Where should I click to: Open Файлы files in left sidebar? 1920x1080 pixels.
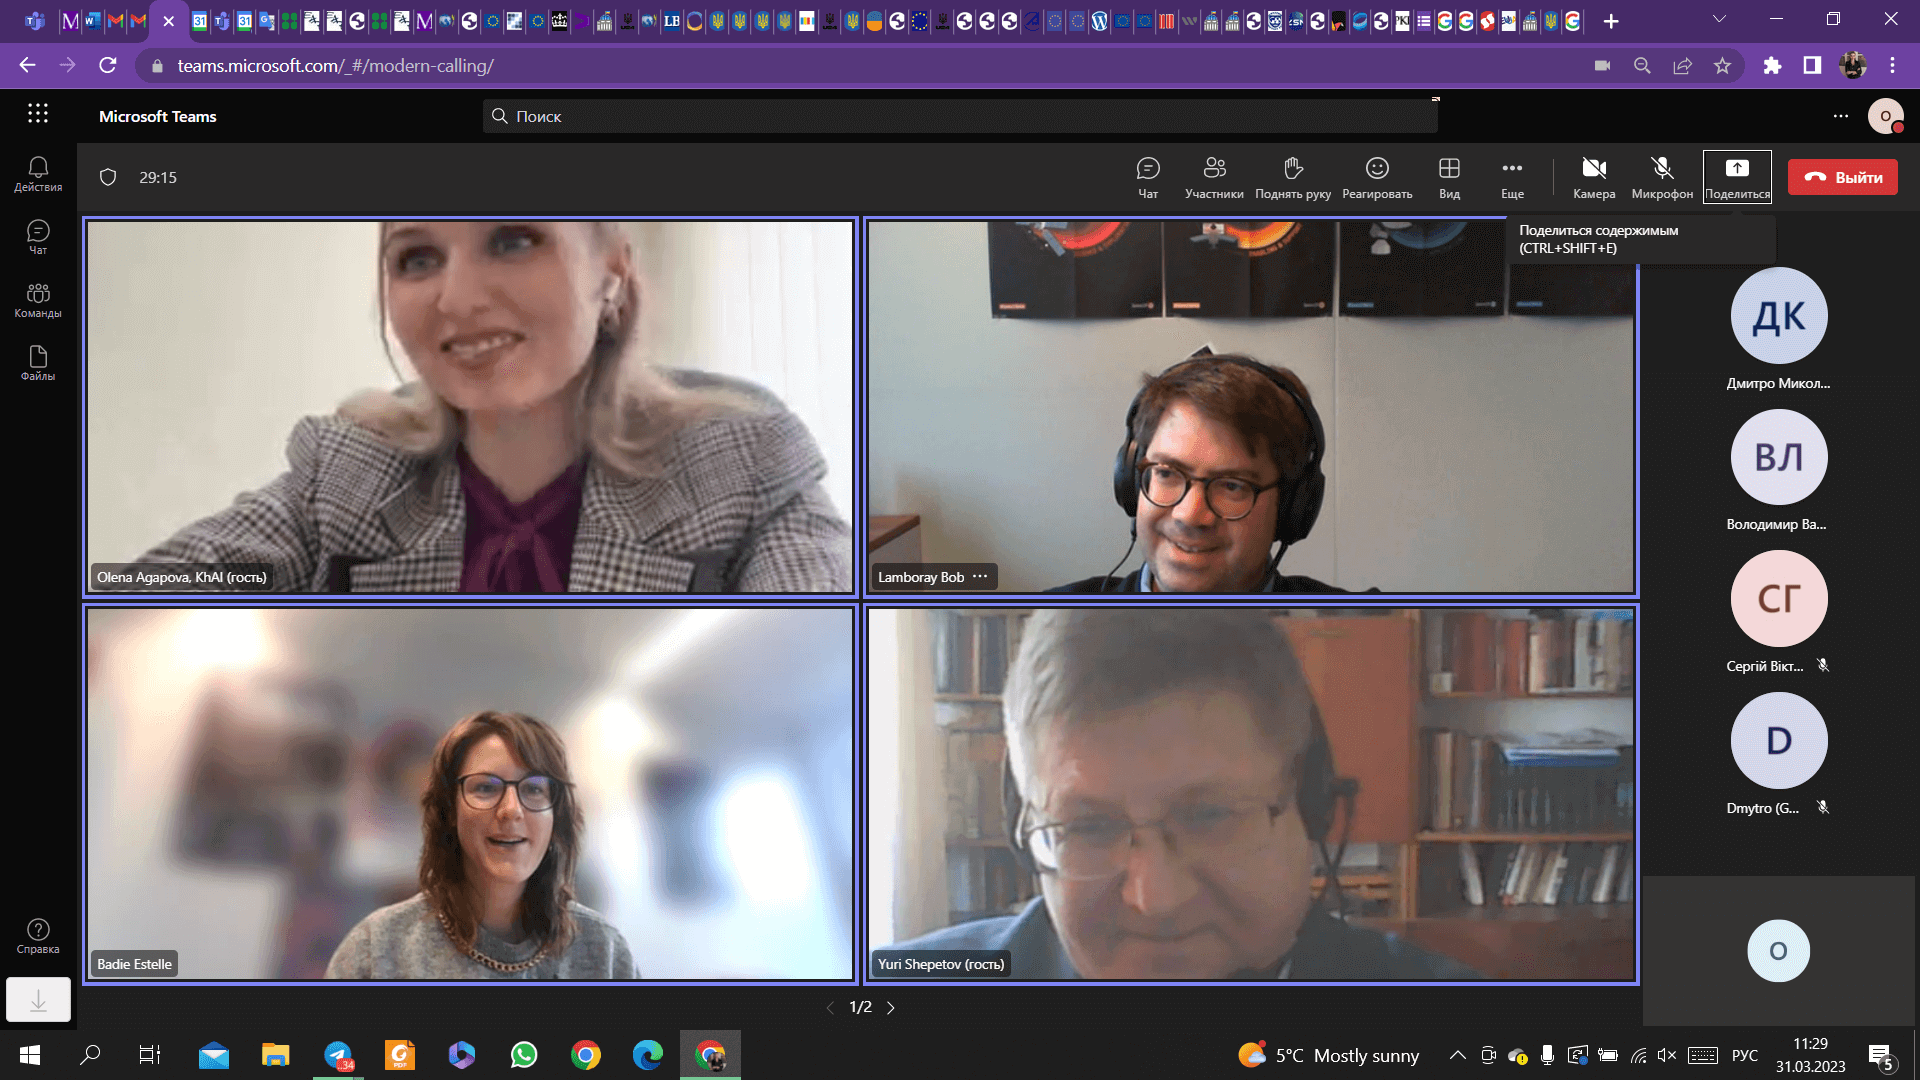pos(38,363)
